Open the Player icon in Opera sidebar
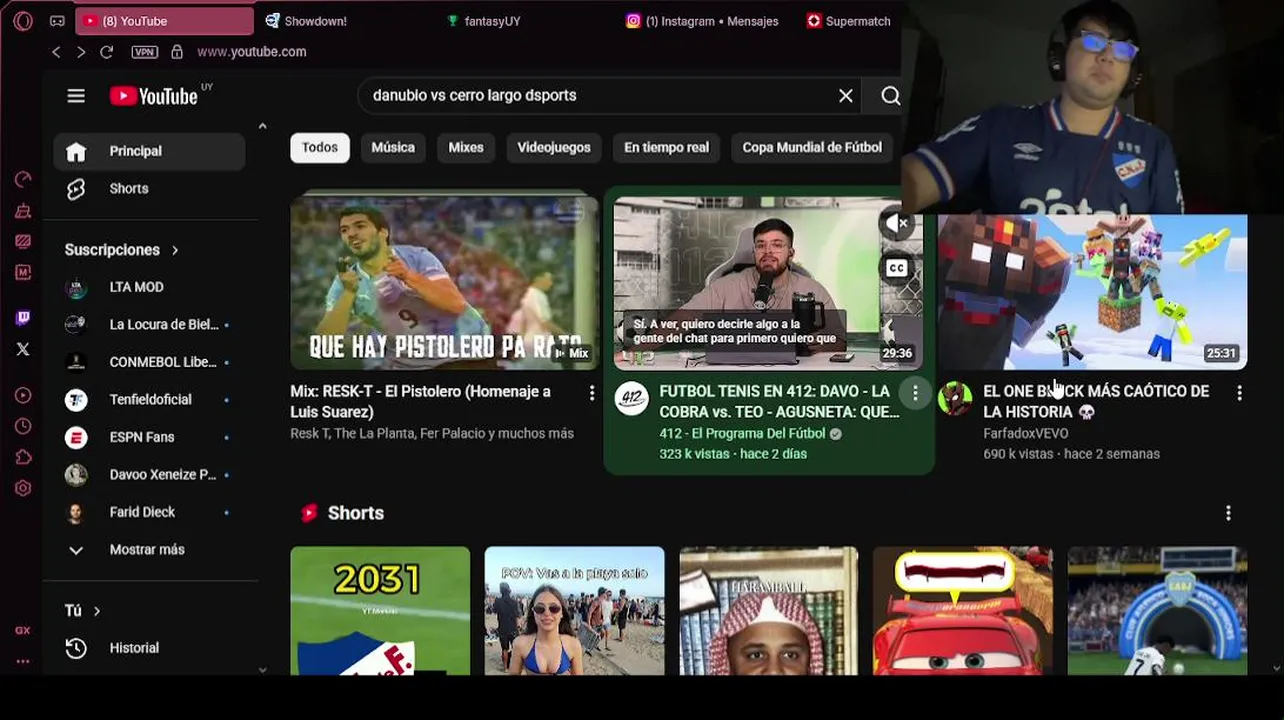The width and height of the screenshot is (1284, 720). coord(23,396)
